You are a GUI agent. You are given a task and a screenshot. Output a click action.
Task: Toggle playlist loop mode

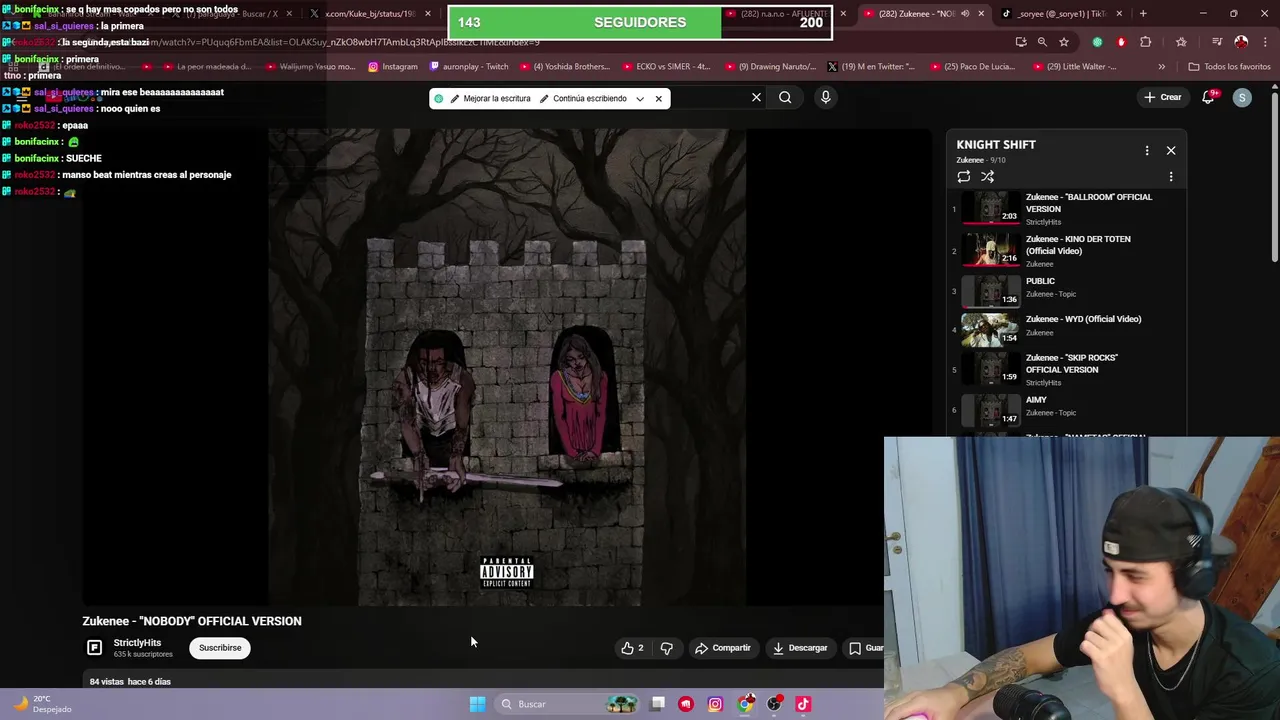click(964, 177)
